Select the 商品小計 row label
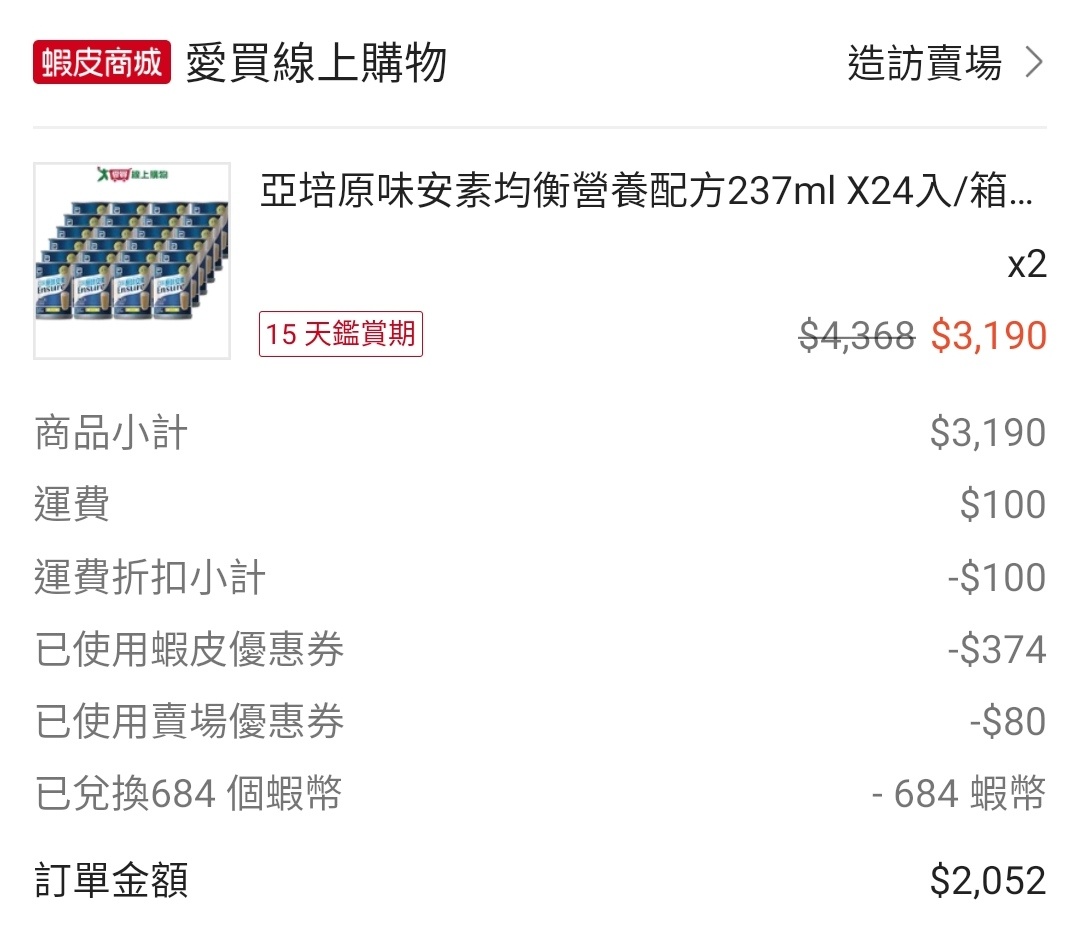Viewport: 1080px width, 938px height. point(111,434)
